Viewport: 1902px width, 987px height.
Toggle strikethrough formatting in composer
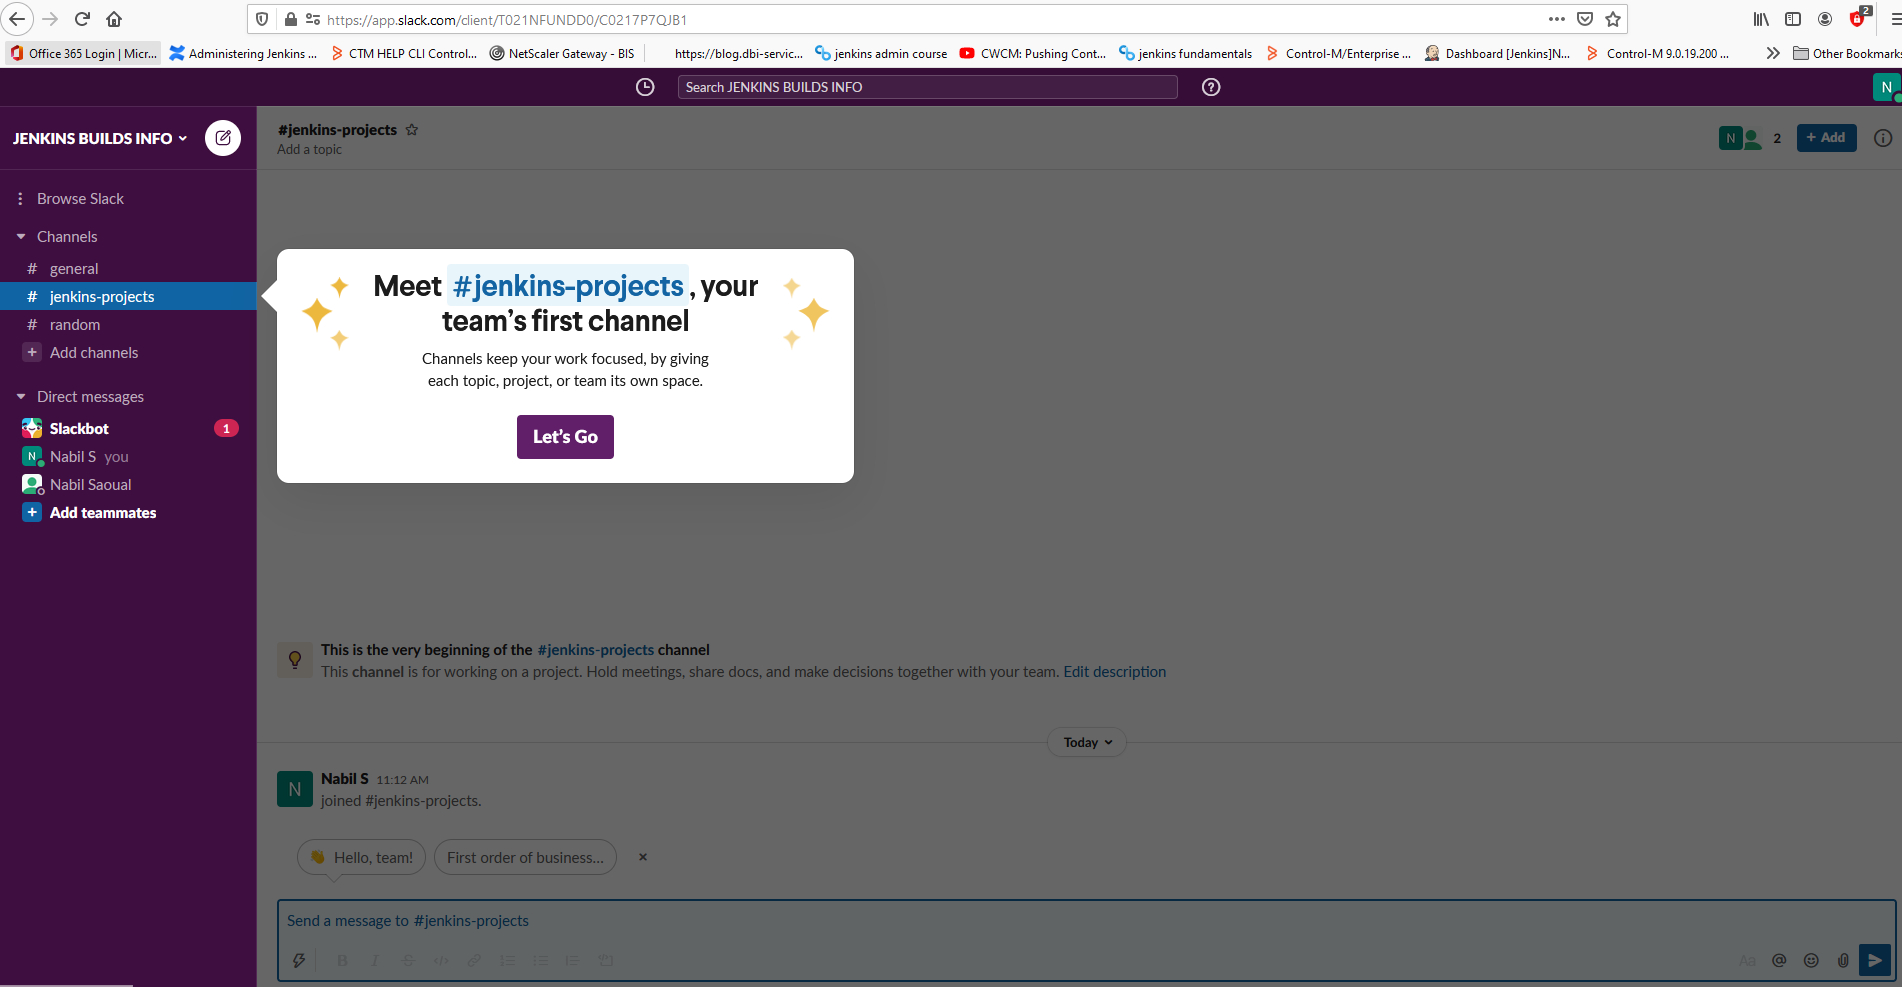point(408,960)
